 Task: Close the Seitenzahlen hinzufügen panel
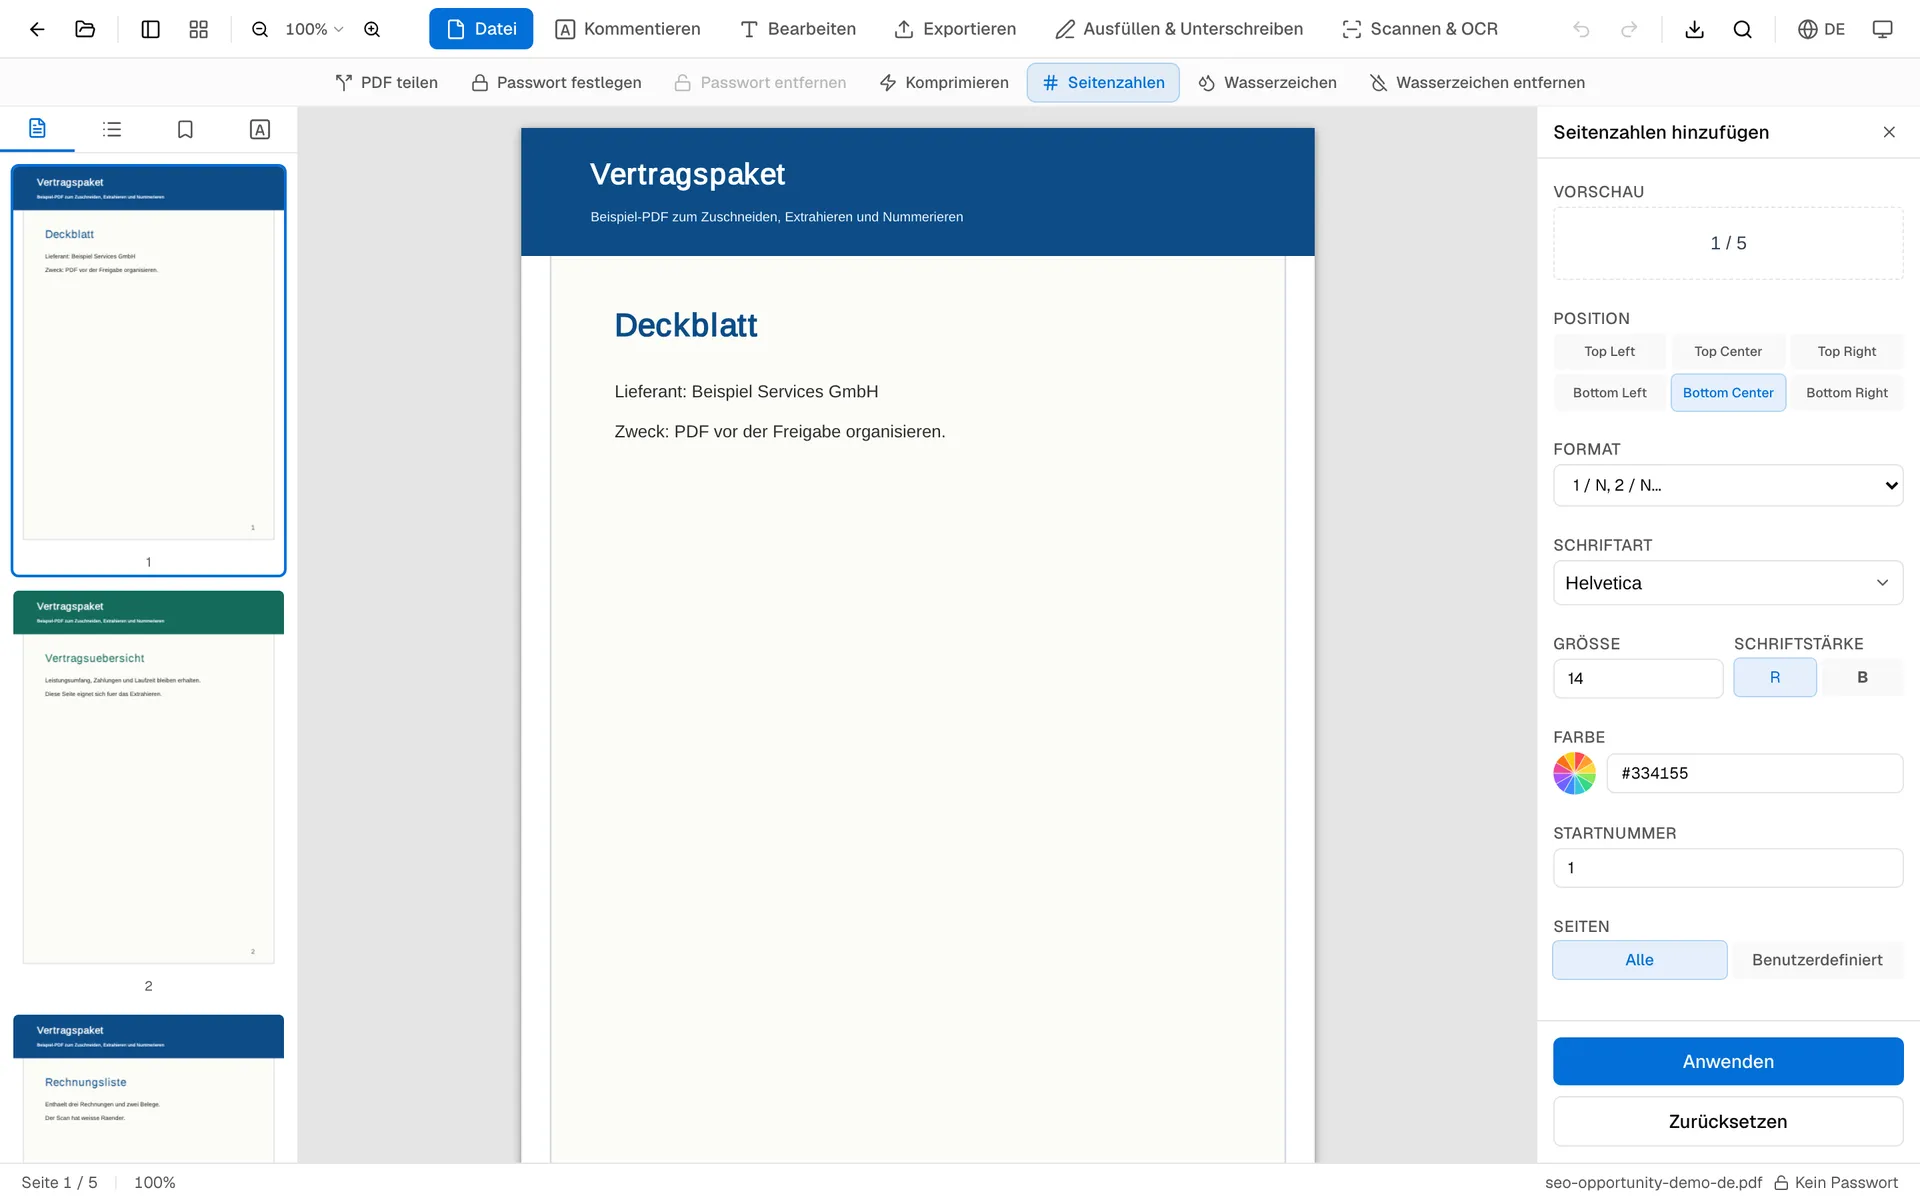tap(1889, 132)
